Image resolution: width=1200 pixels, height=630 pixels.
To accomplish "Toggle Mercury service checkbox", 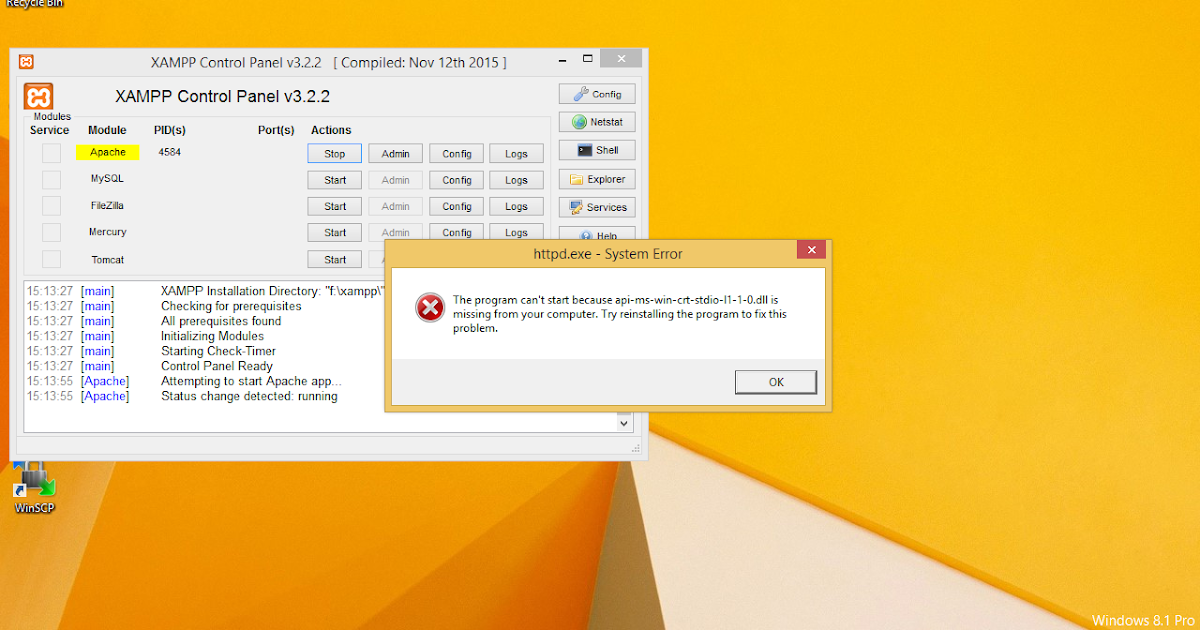I will (x=51, y=232).
